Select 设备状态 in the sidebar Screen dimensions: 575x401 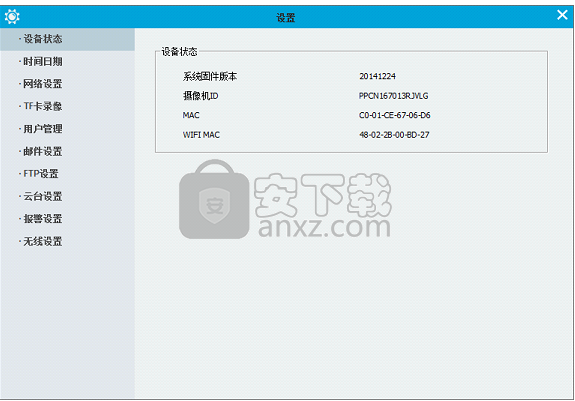pos(67,39)
